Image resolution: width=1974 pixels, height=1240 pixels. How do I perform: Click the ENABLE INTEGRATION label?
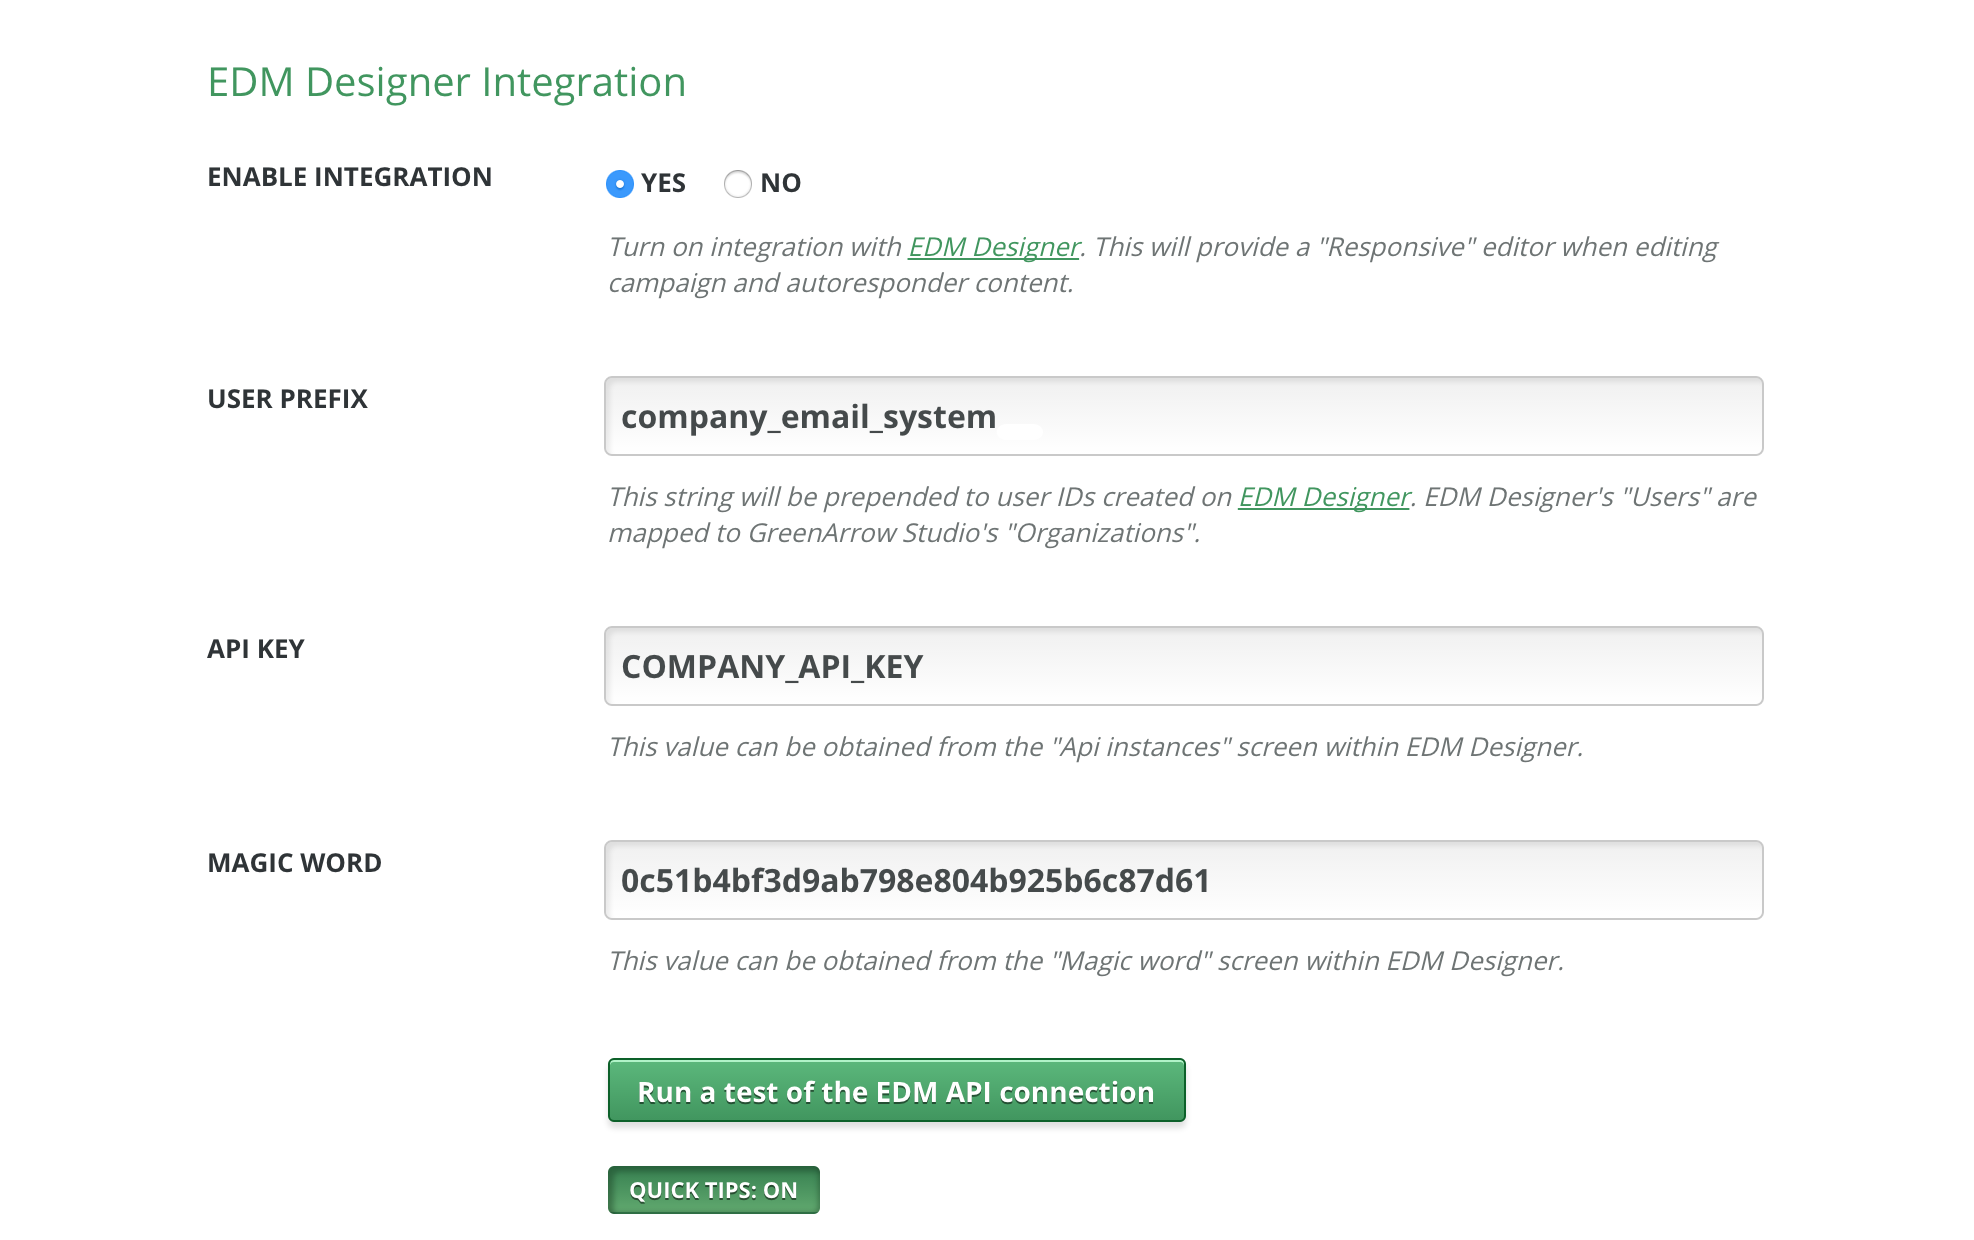(349, 176)
